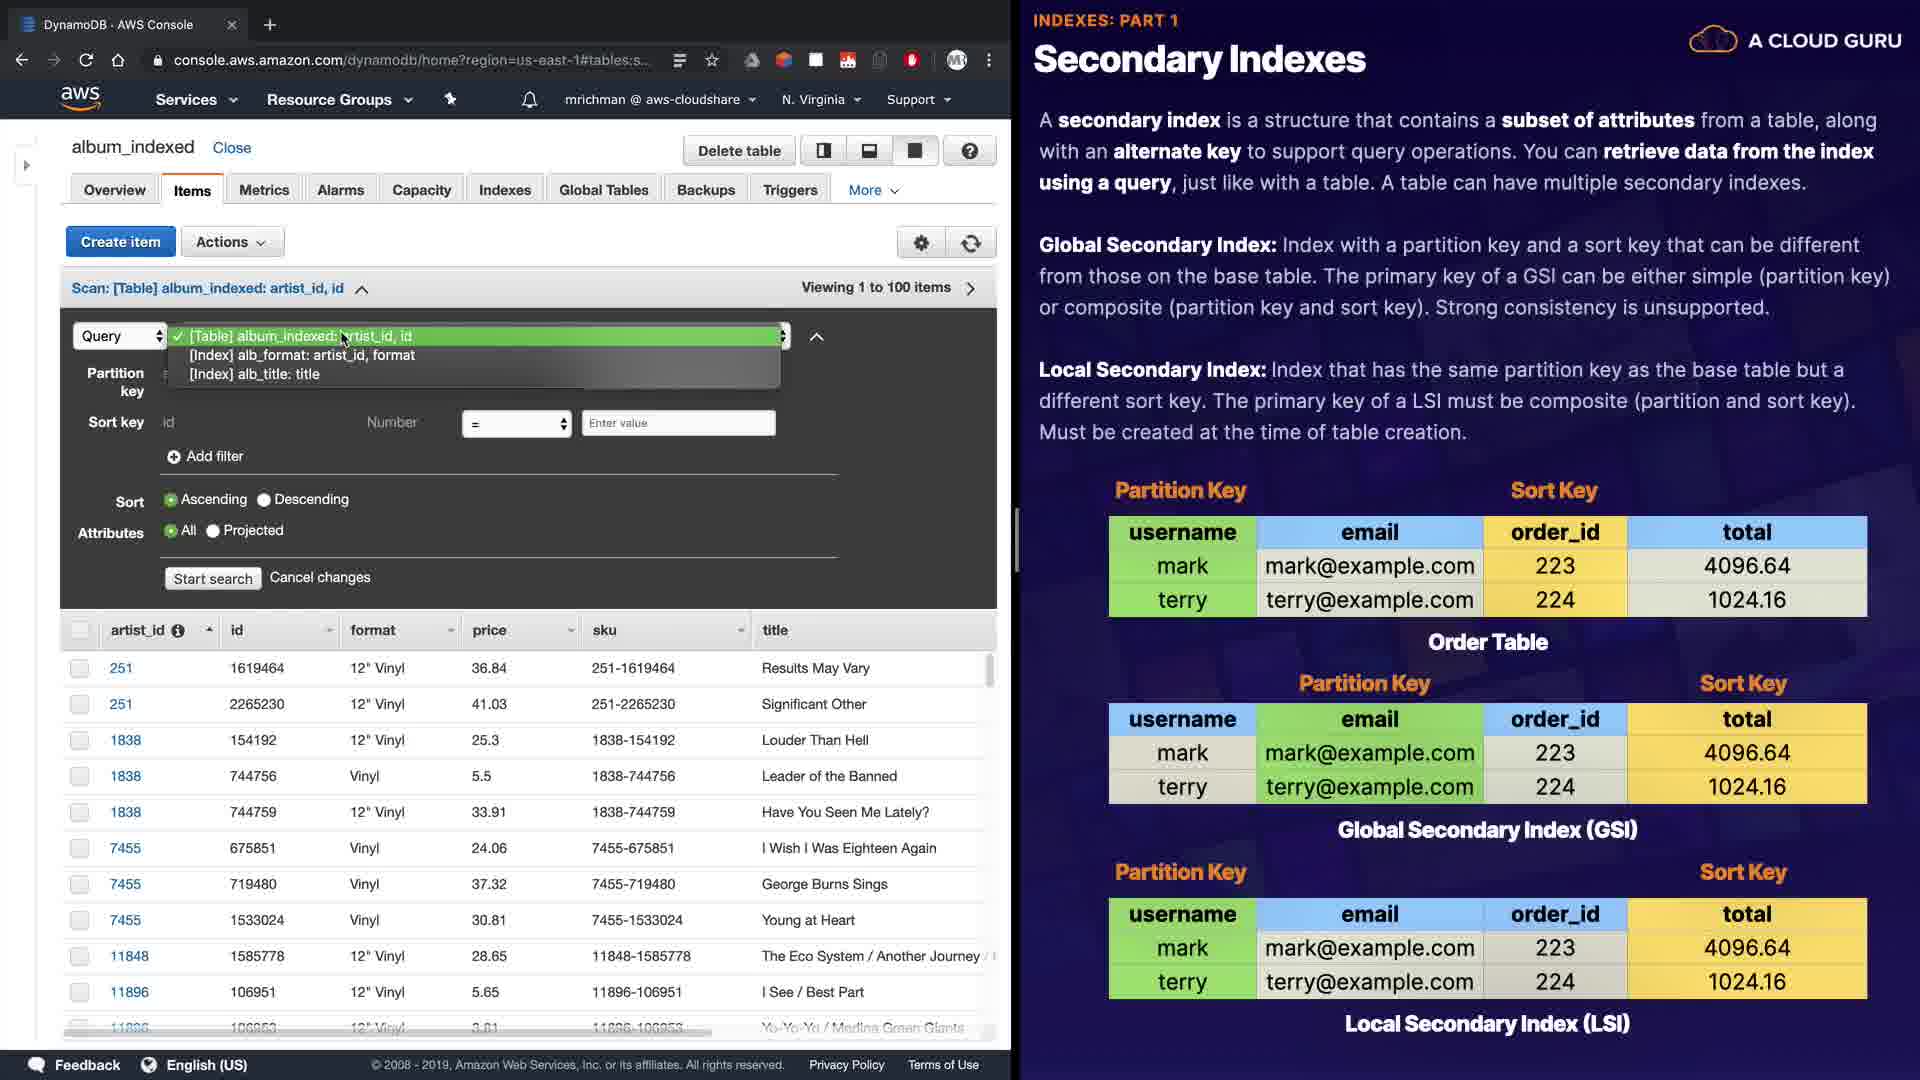This screenshot has height=1080, width=1920.
Task: Click the table settings gear icon
Action: tap(921, 243)
